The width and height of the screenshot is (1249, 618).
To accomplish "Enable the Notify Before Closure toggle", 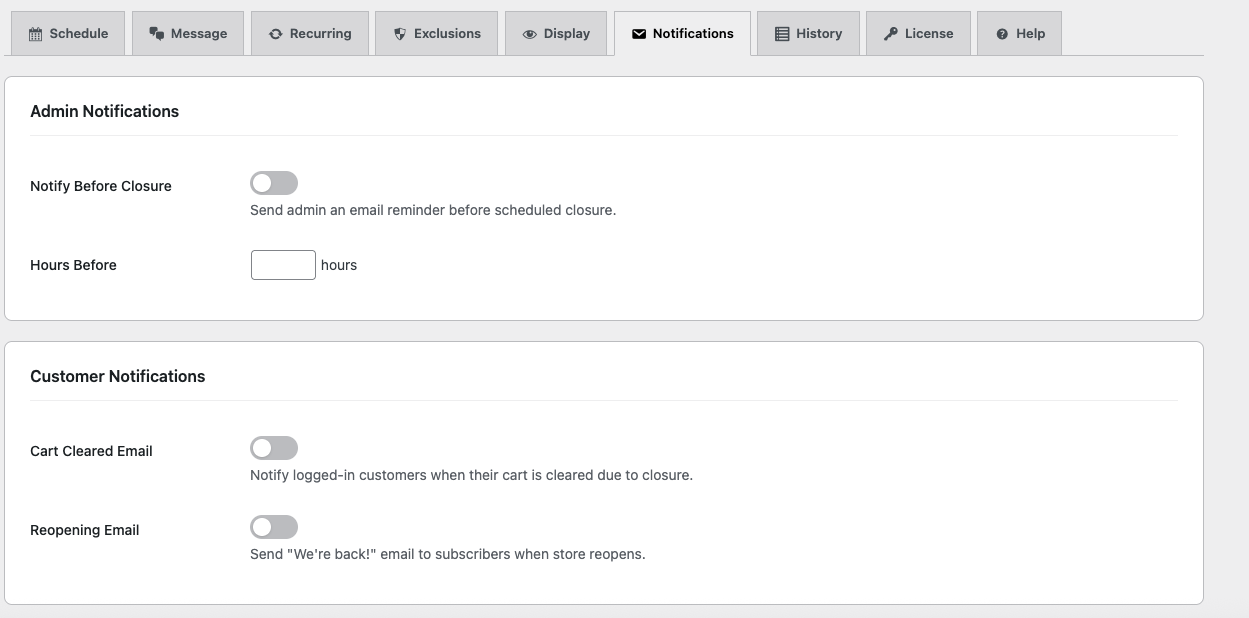I will click(x=274, y=183).
